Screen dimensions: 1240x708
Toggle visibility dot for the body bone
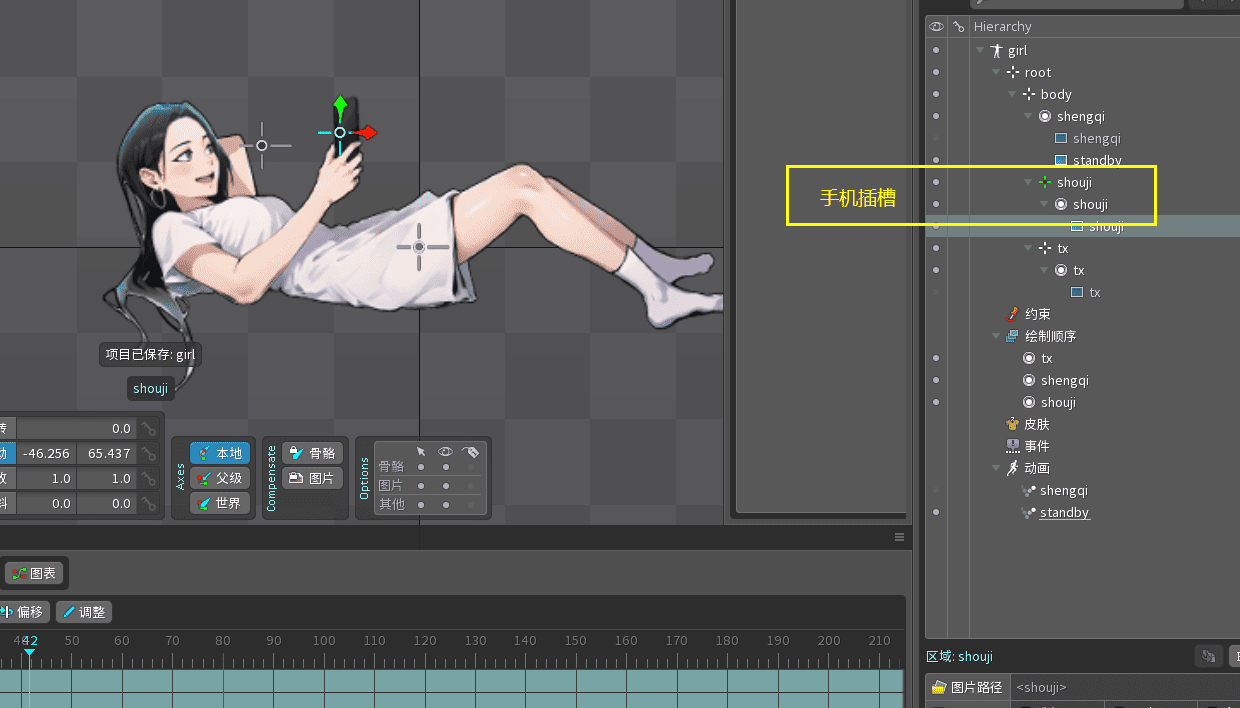tap(936, 94)
